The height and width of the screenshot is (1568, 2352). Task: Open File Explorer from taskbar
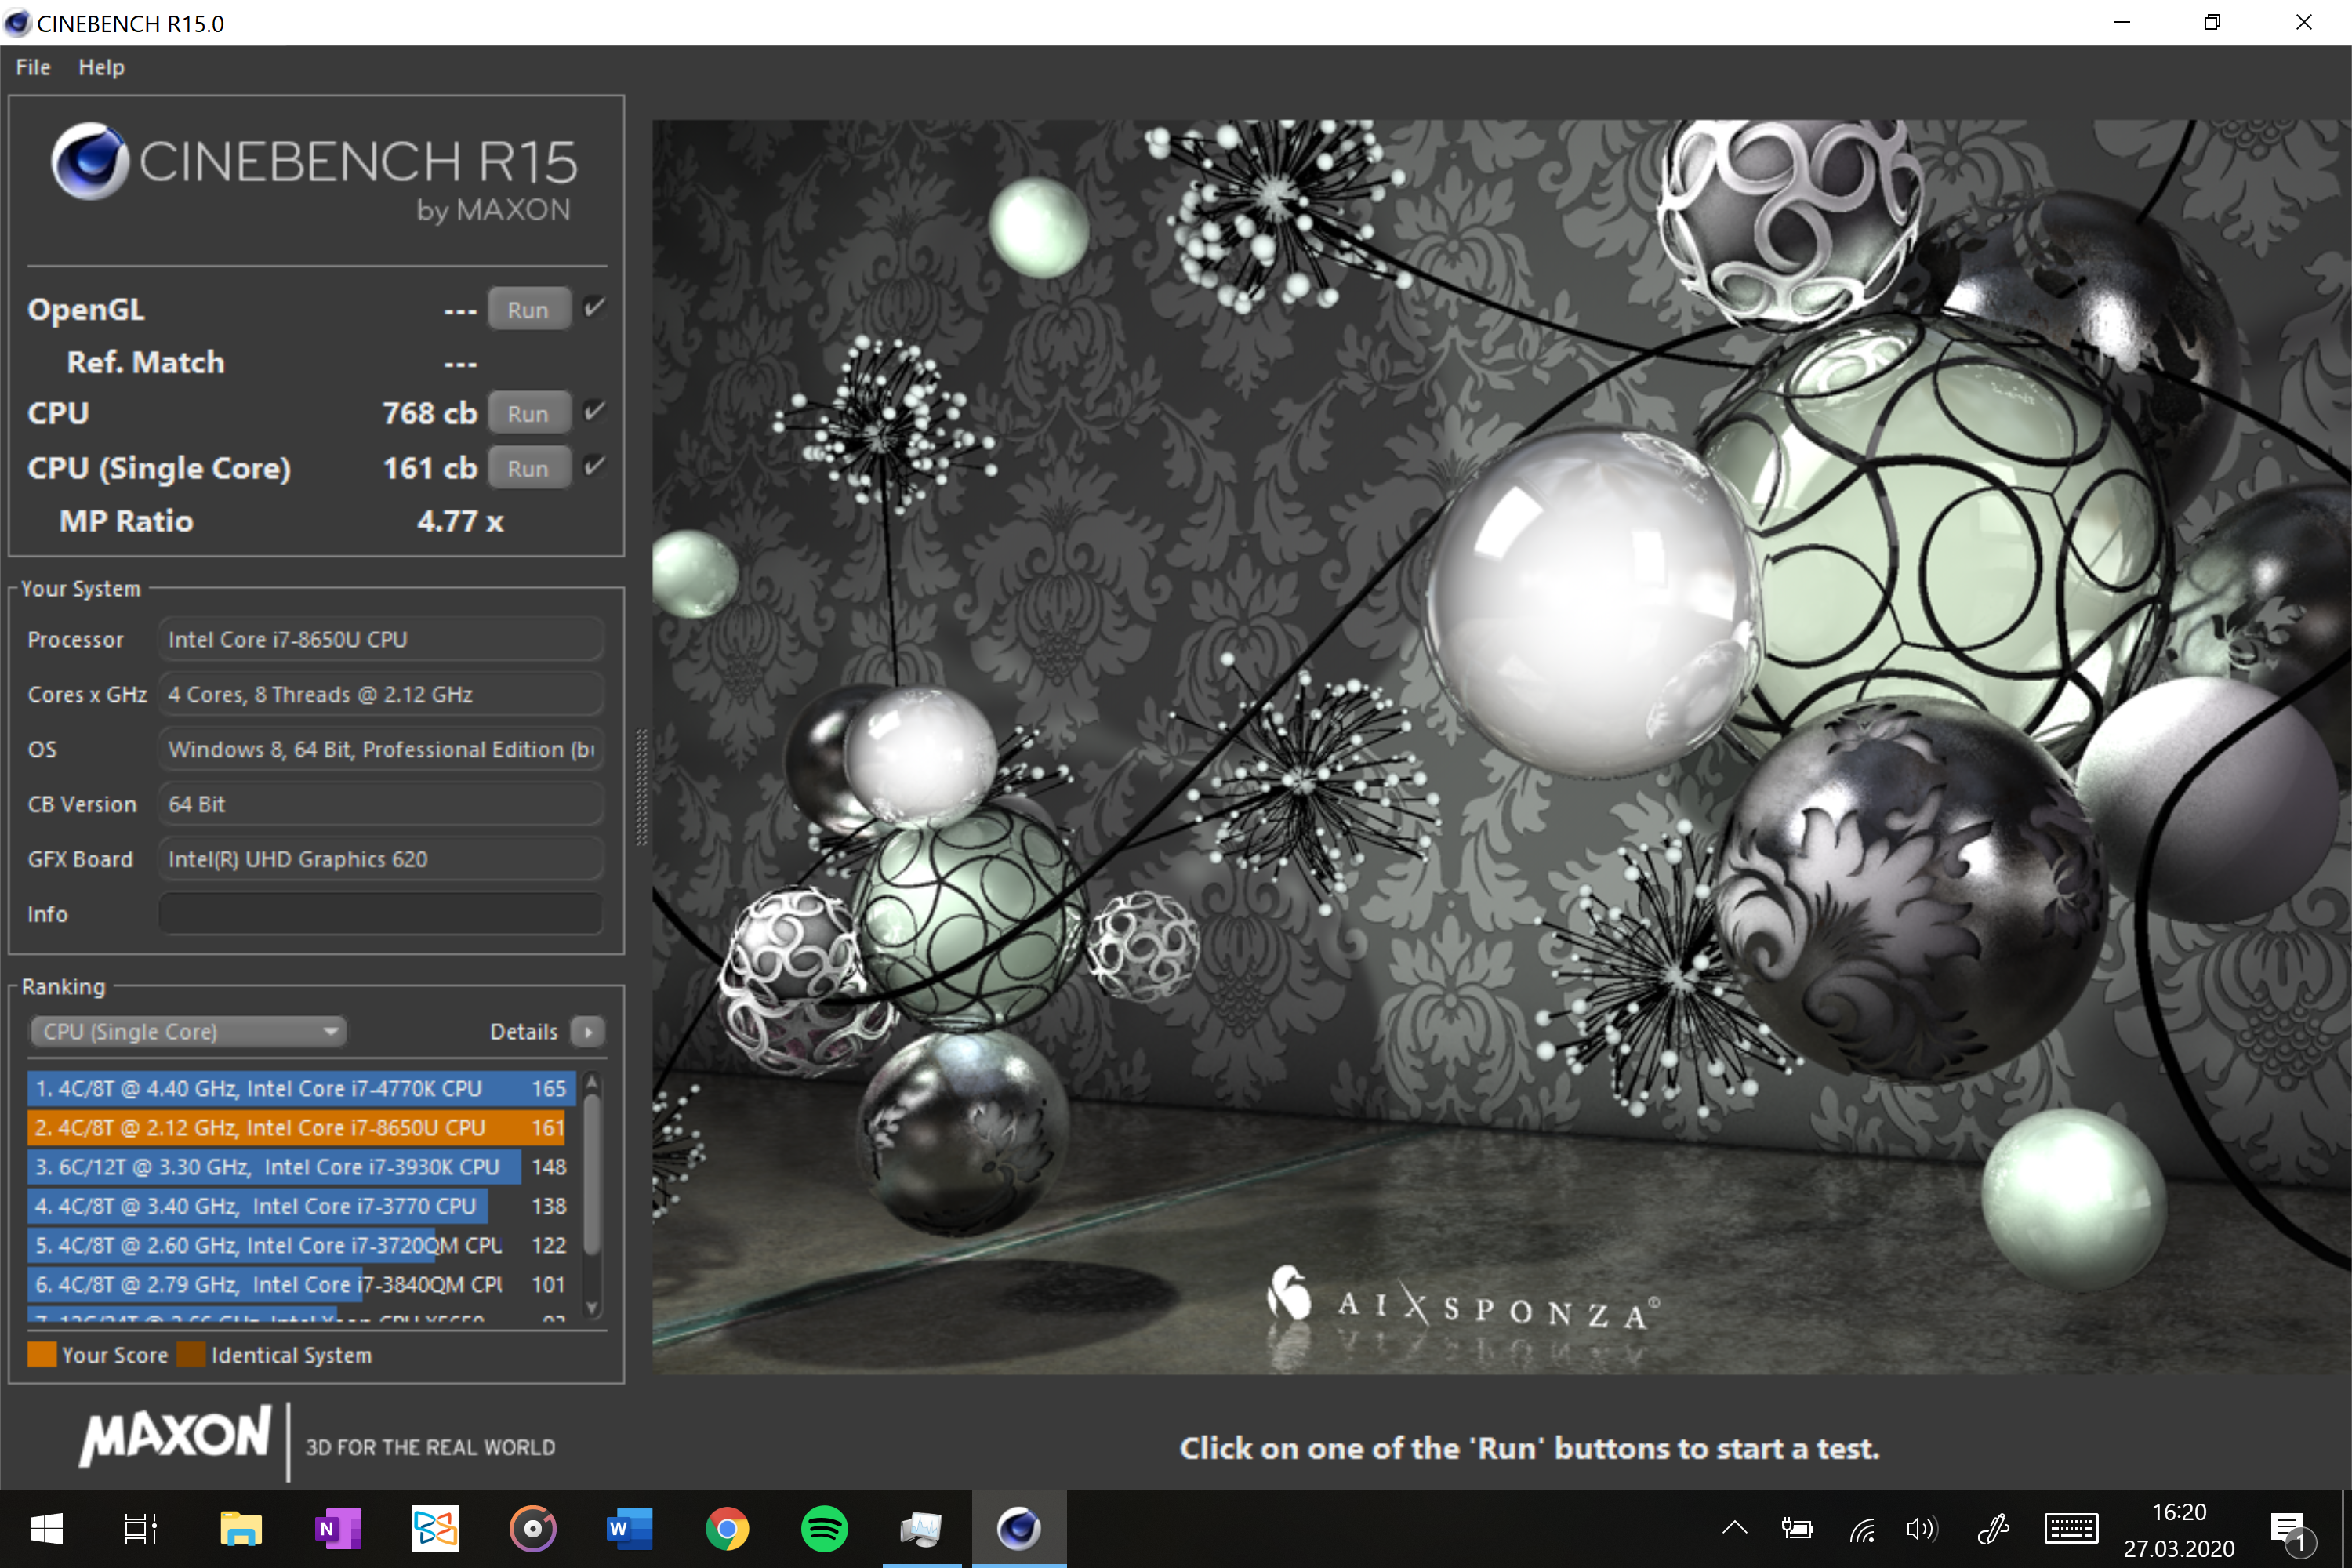click(x=240, y=1528)
